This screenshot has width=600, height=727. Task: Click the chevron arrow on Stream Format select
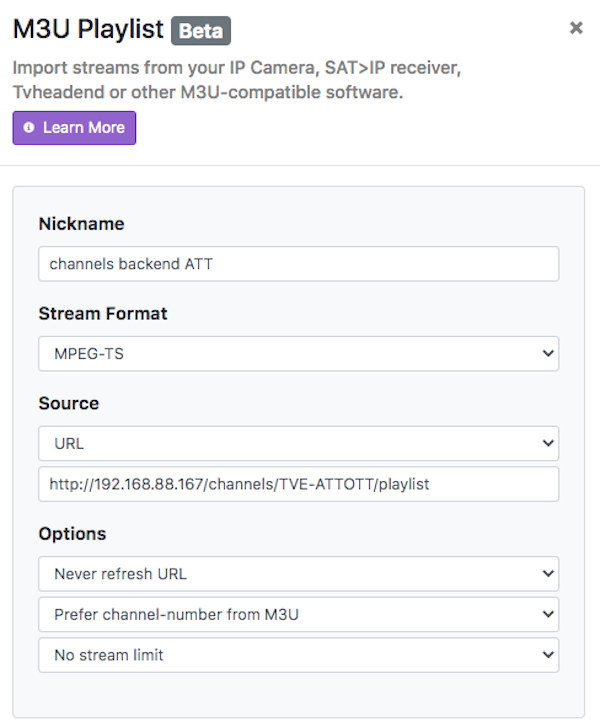tap(546, 354)
